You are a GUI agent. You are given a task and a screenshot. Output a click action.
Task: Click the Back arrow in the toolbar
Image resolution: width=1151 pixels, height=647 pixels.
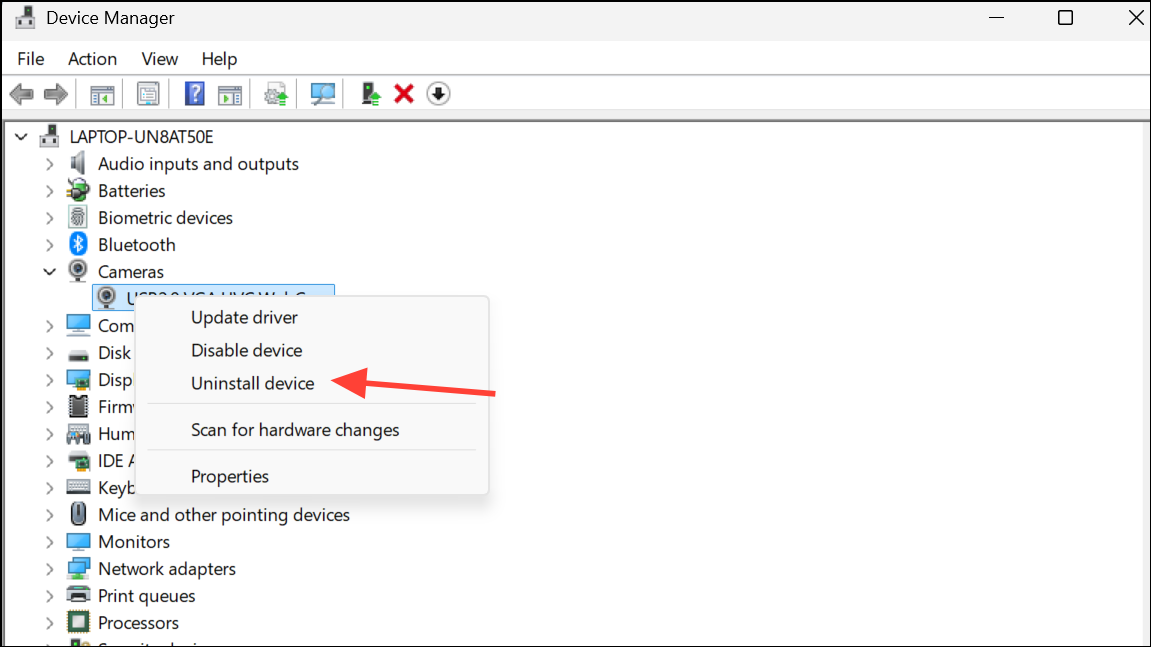(21, 94)
